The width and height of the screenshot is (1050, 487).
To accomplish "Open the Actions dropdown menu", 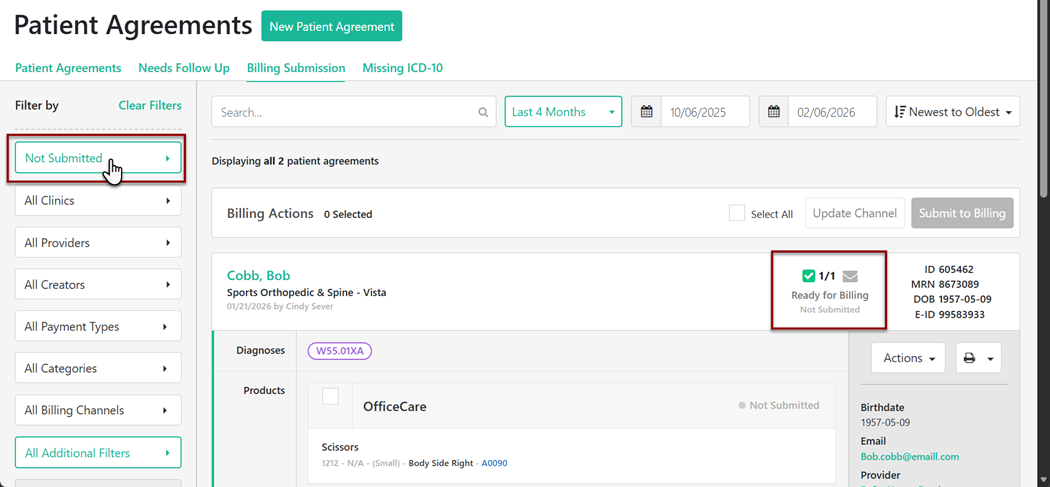I will click(x=908, y=358).
